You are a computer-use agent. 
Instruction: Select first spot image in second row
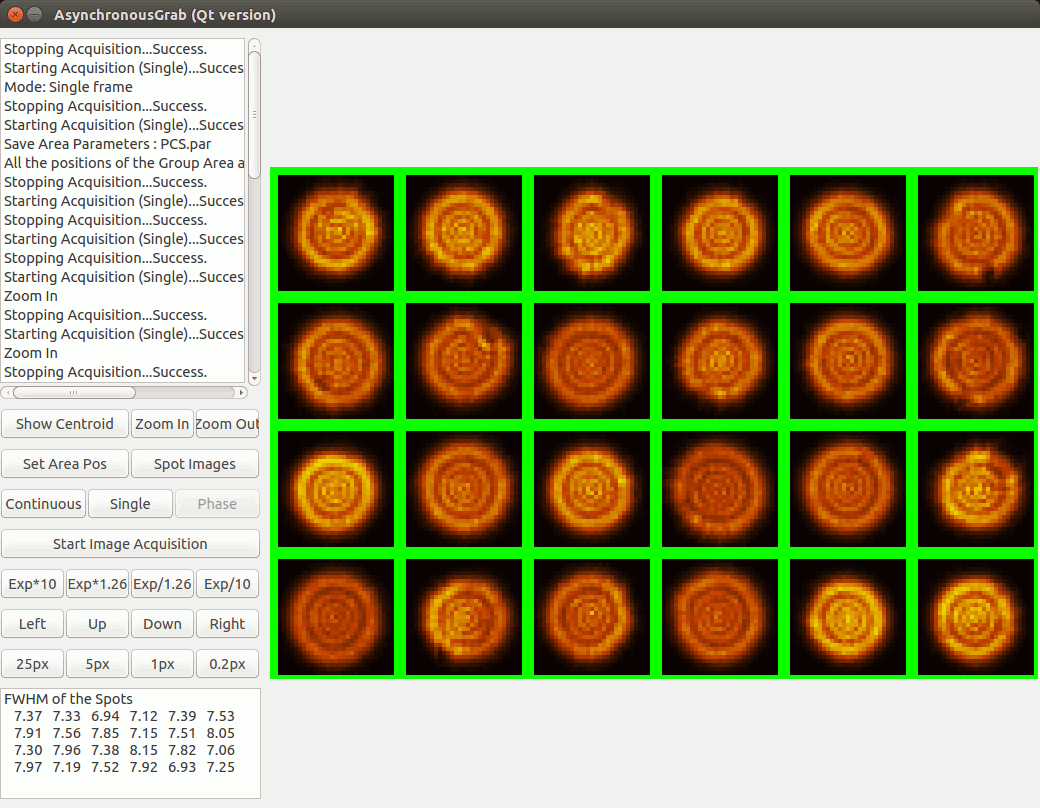(x=336, y=361)
